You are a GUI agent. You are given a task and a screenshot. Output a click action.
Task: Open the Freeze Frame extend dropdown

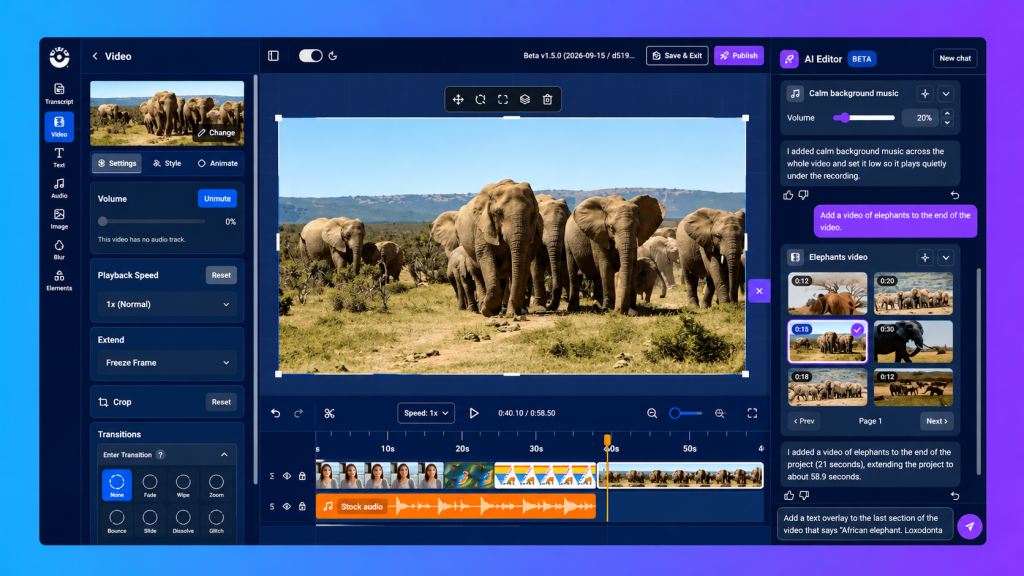tap(167, 362)
